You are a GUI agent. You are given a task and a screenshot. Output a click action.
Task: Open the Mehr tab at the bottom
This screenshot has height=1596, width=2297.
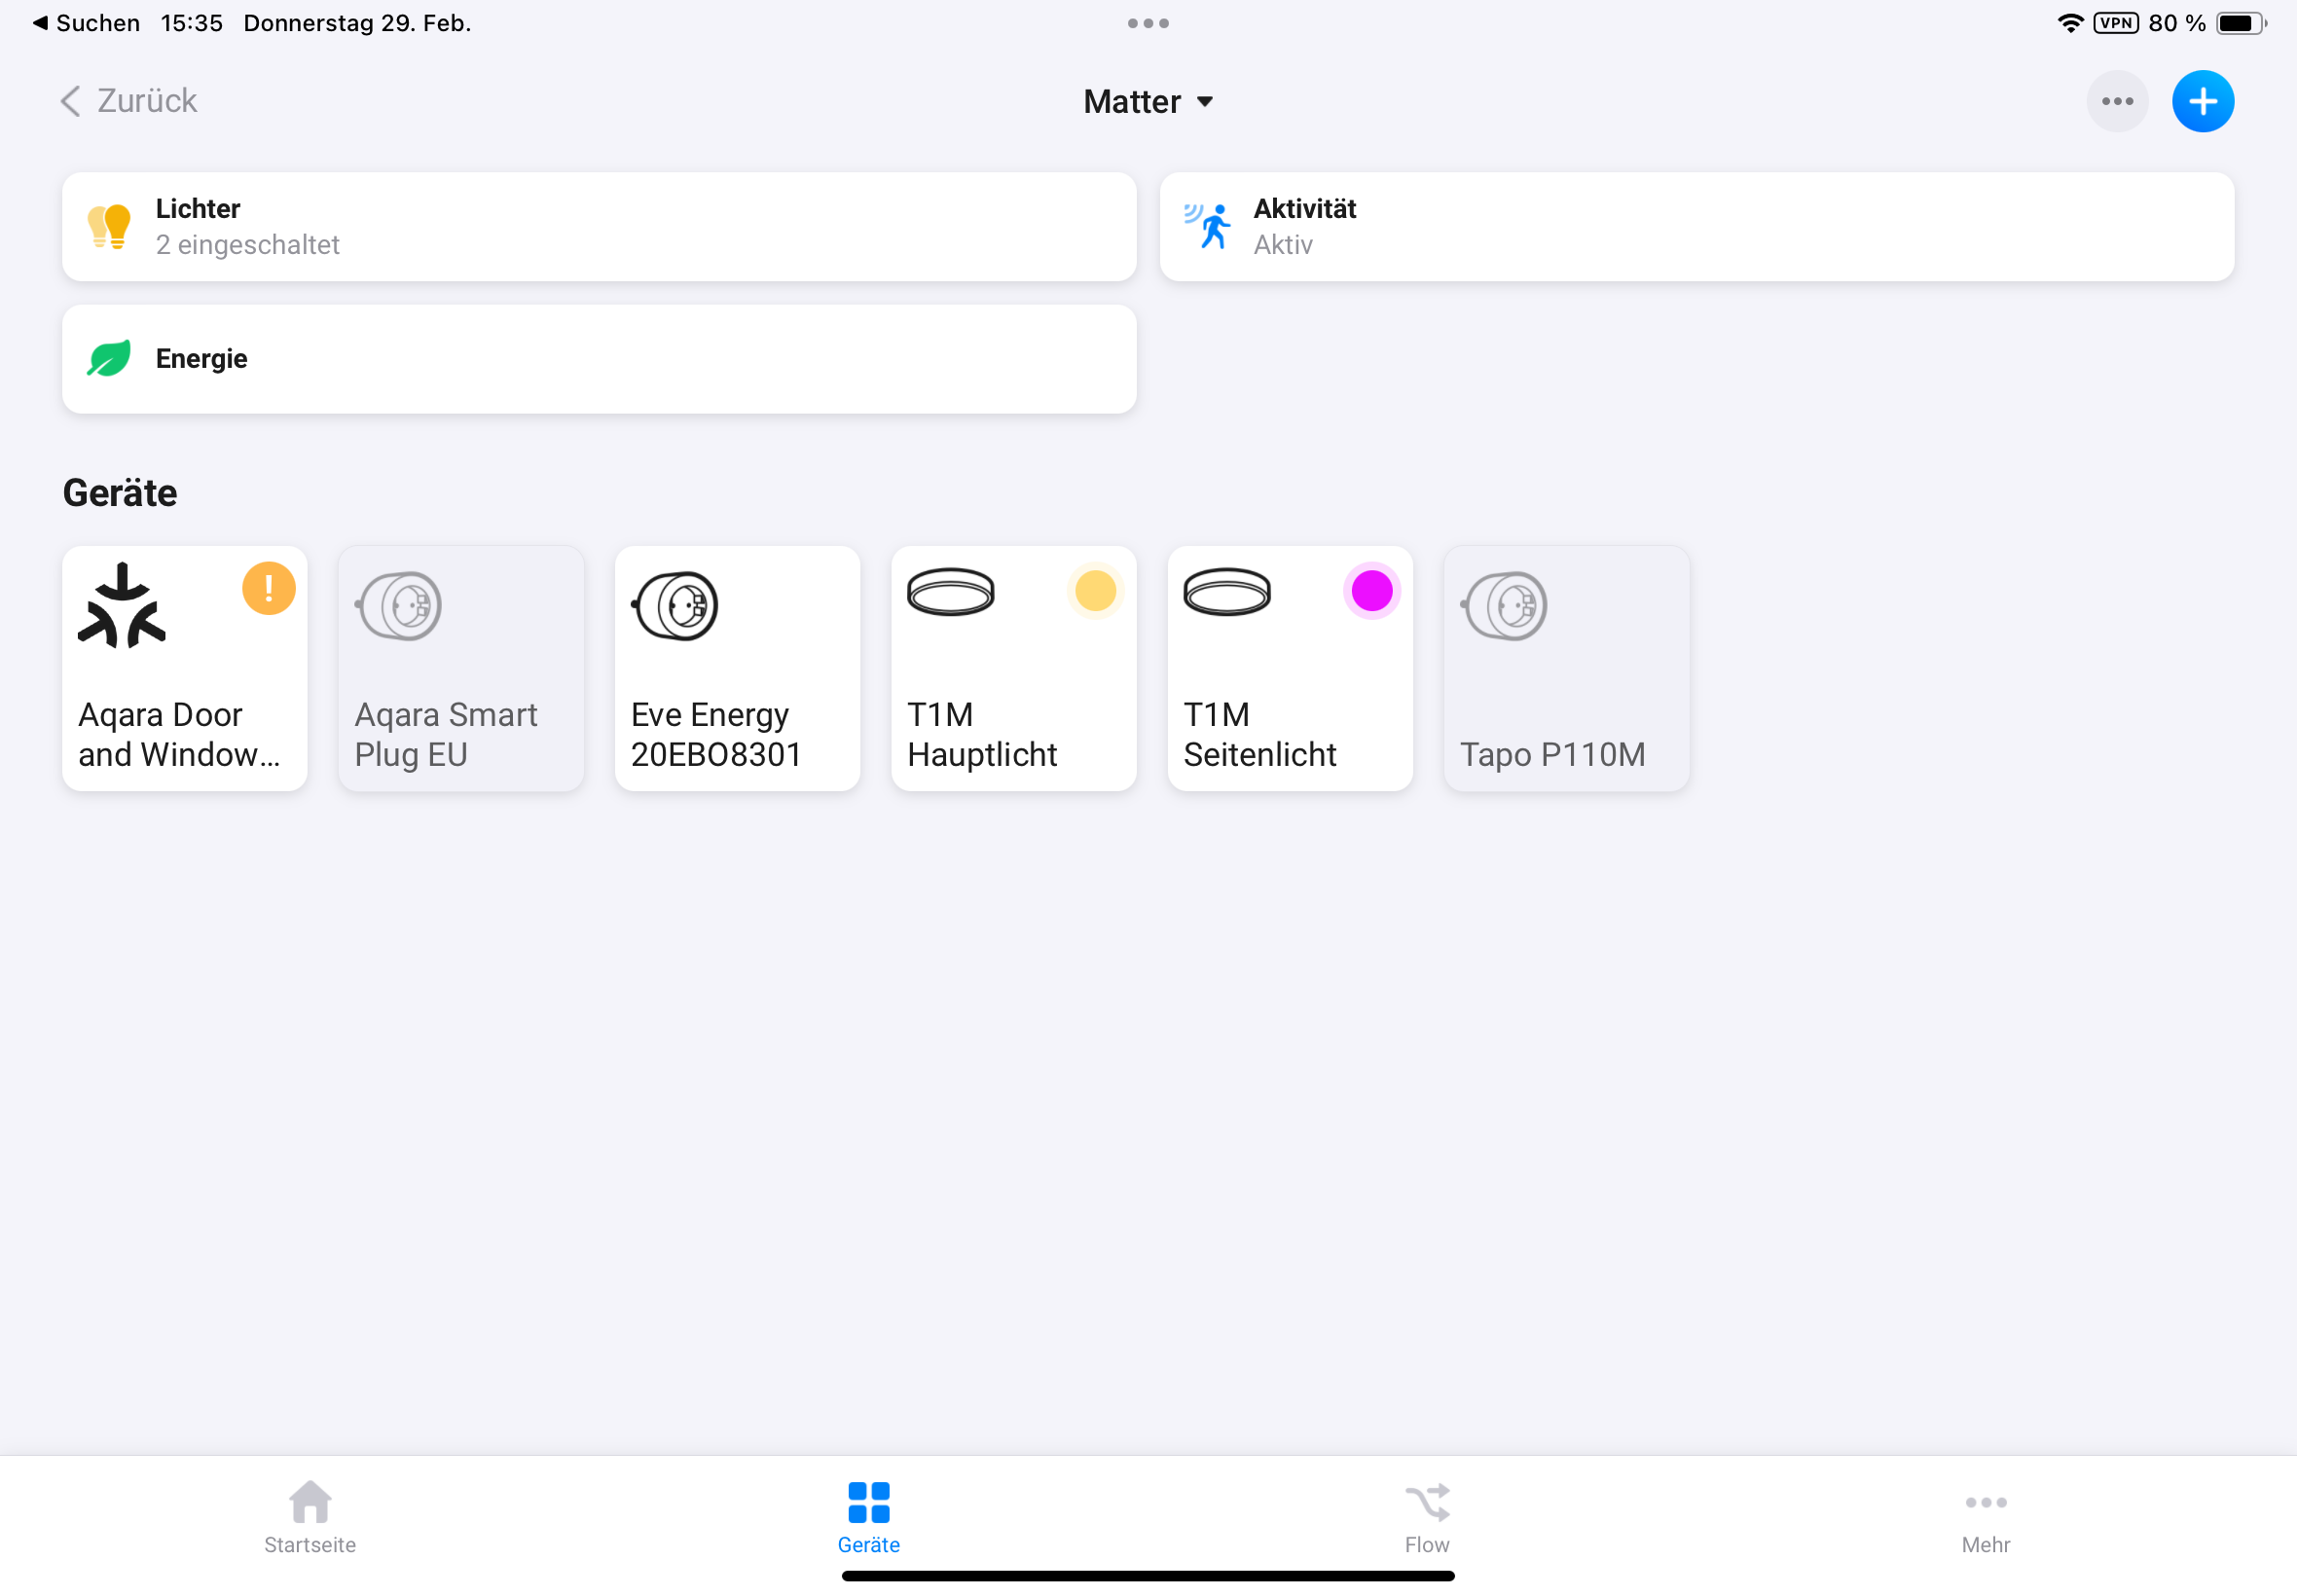click(x=1984, y=1517)
